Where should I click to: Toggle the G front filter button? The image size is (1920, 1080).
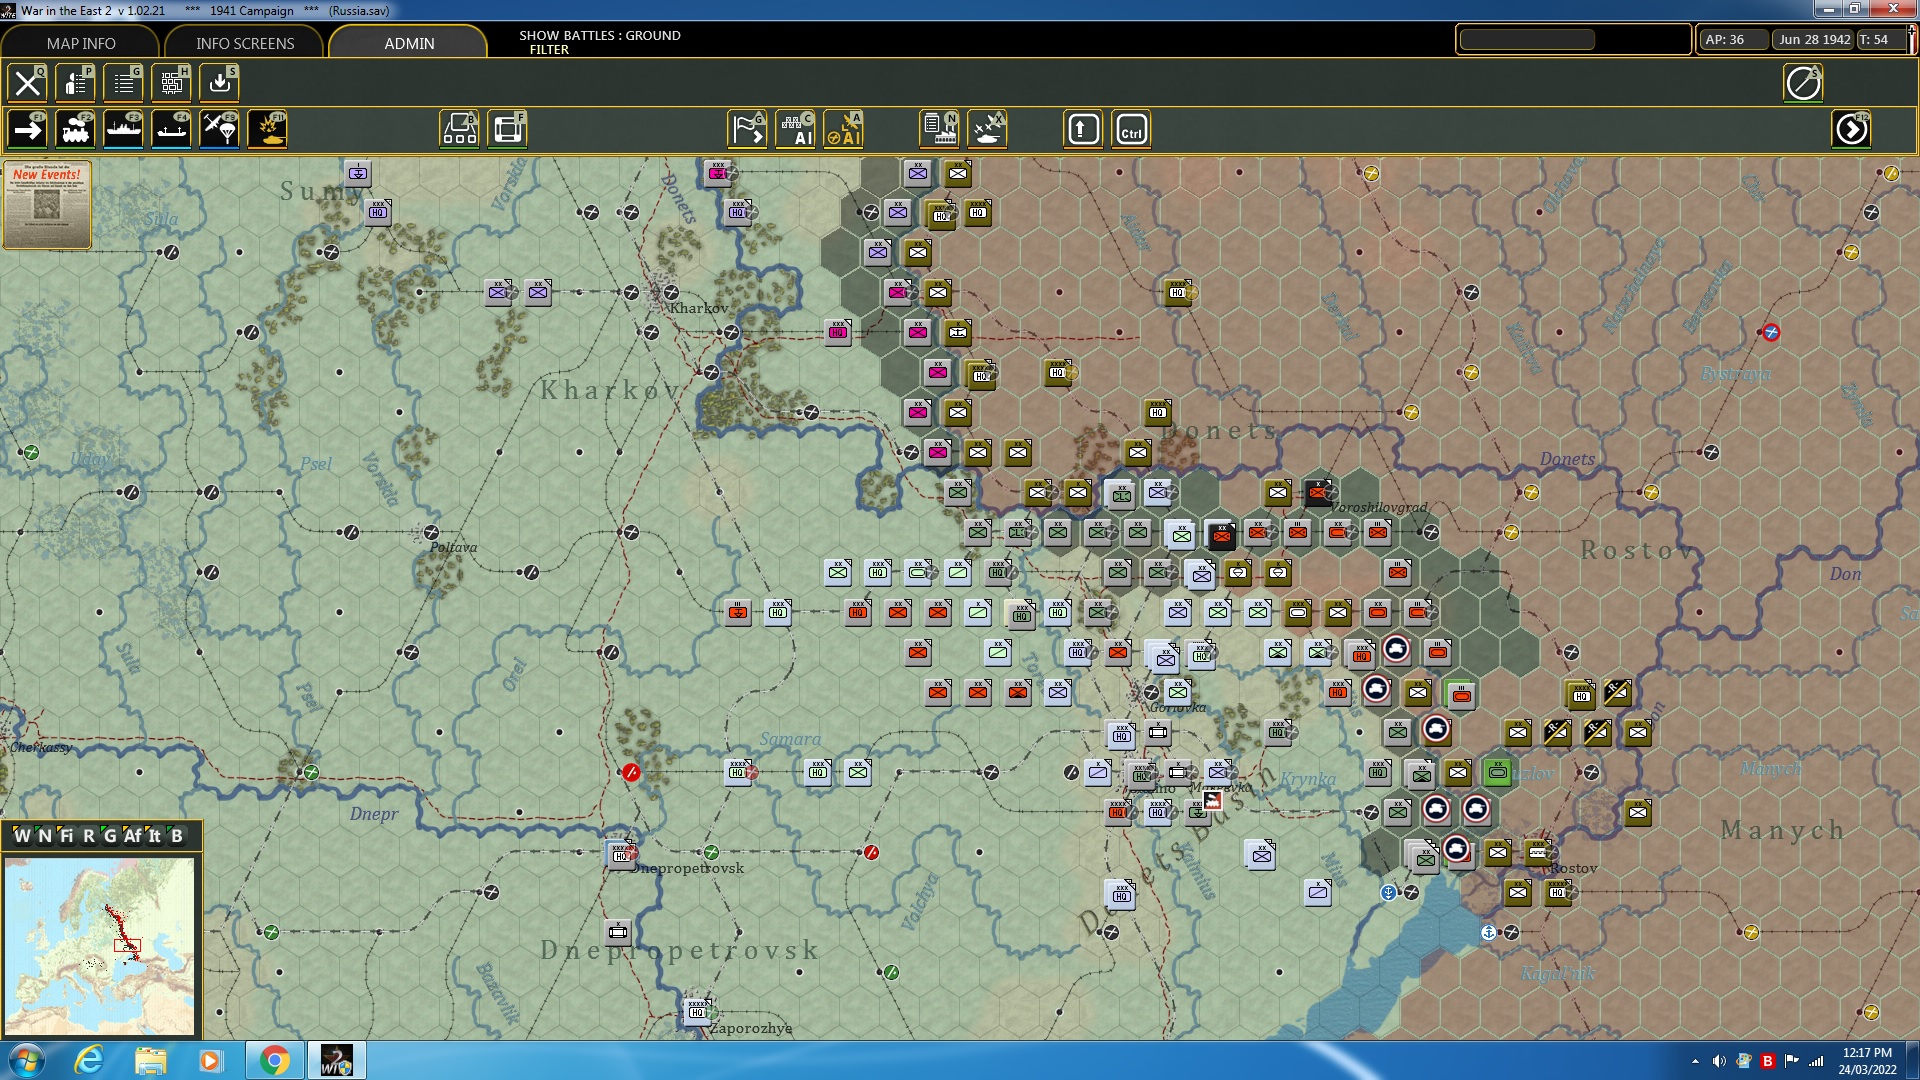coord(110,836)
